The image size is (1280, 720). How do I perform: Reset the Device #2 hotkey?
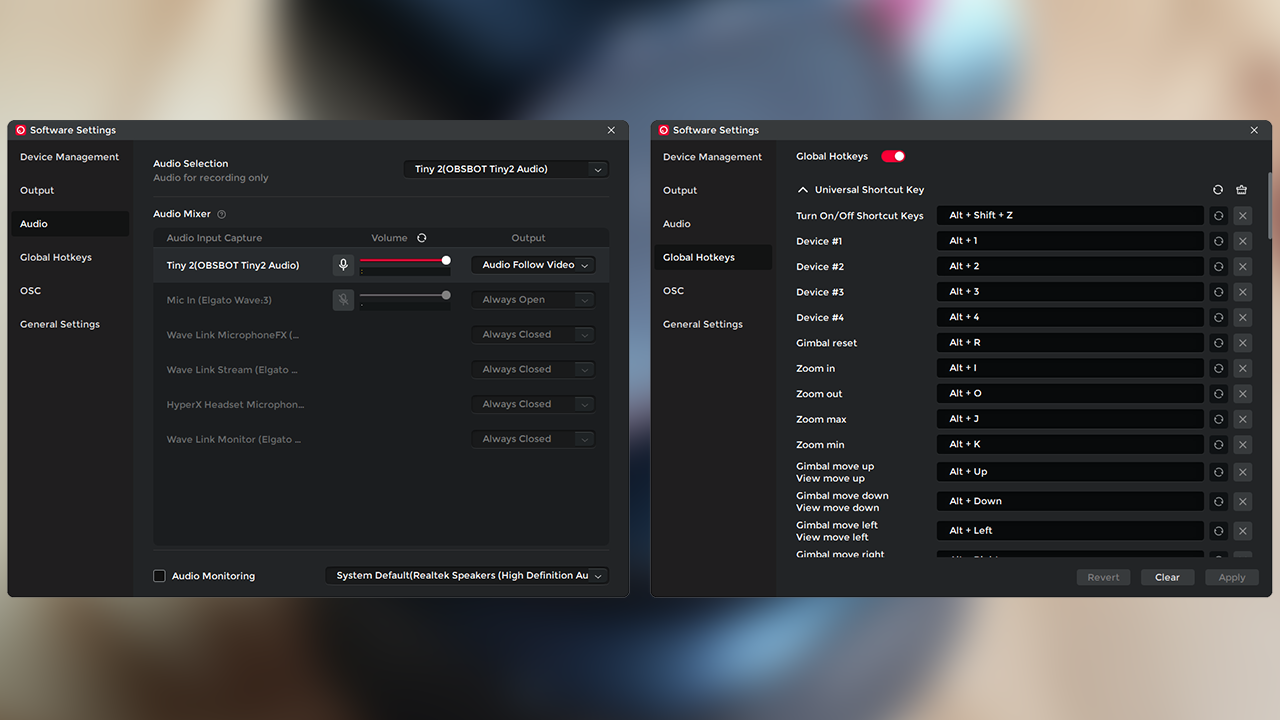pyautogui.click(x=1218, y=267)
